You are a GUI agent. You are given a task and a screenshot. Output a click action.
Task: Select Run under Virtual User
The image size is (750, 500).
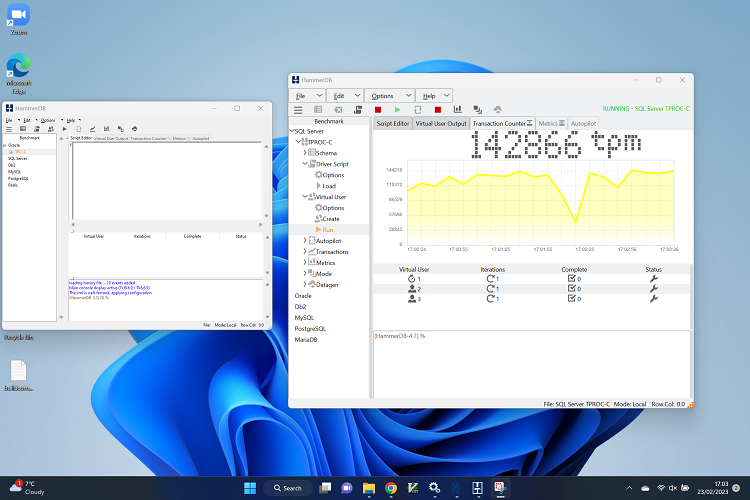(328, 230)
